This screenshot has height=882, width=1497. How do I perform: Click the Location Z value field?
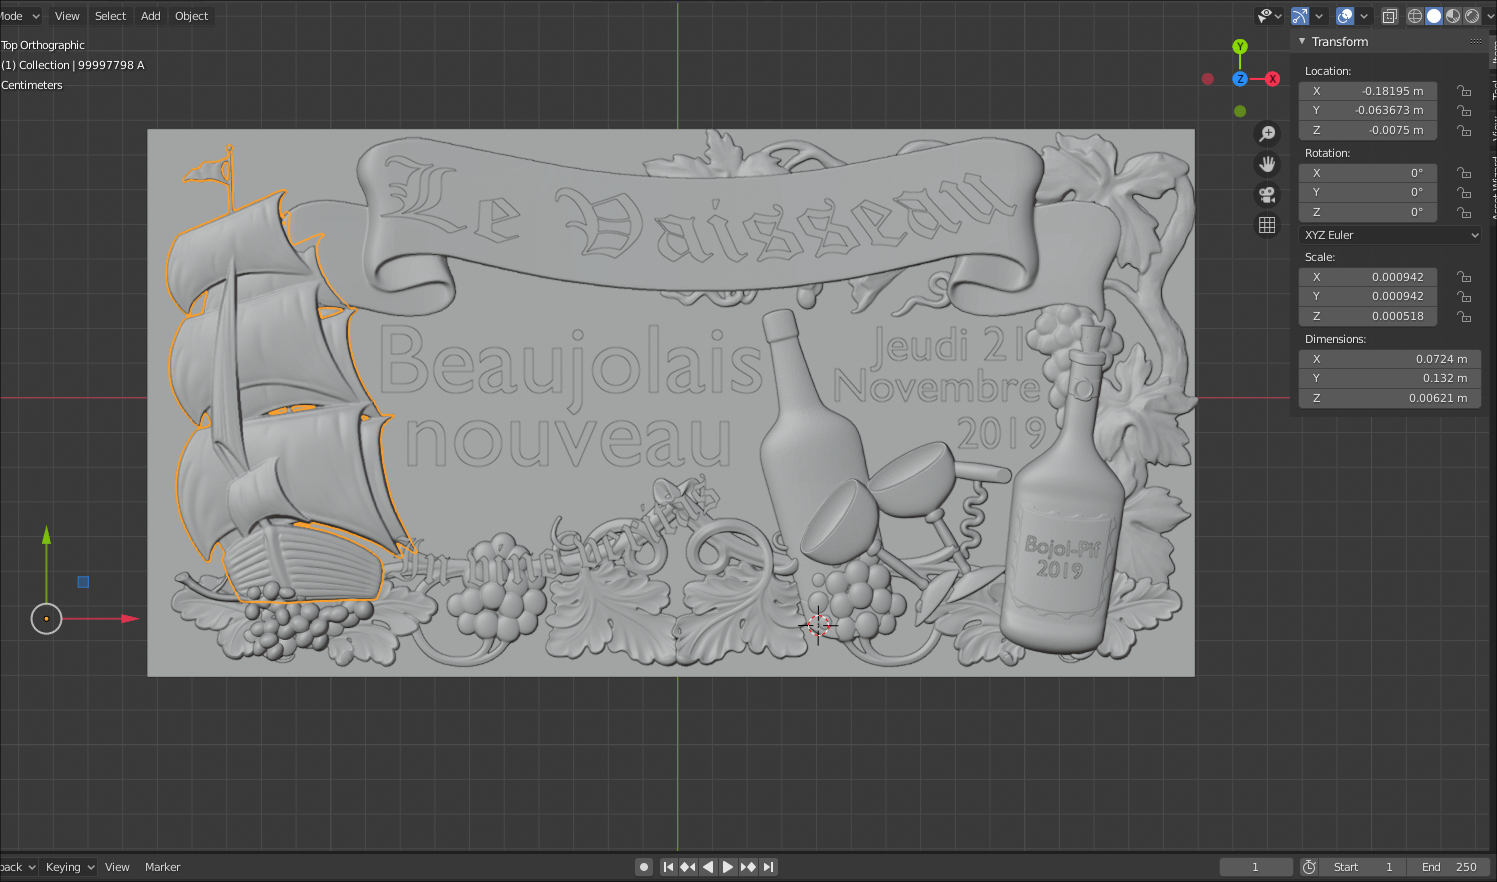[1368, 131]
